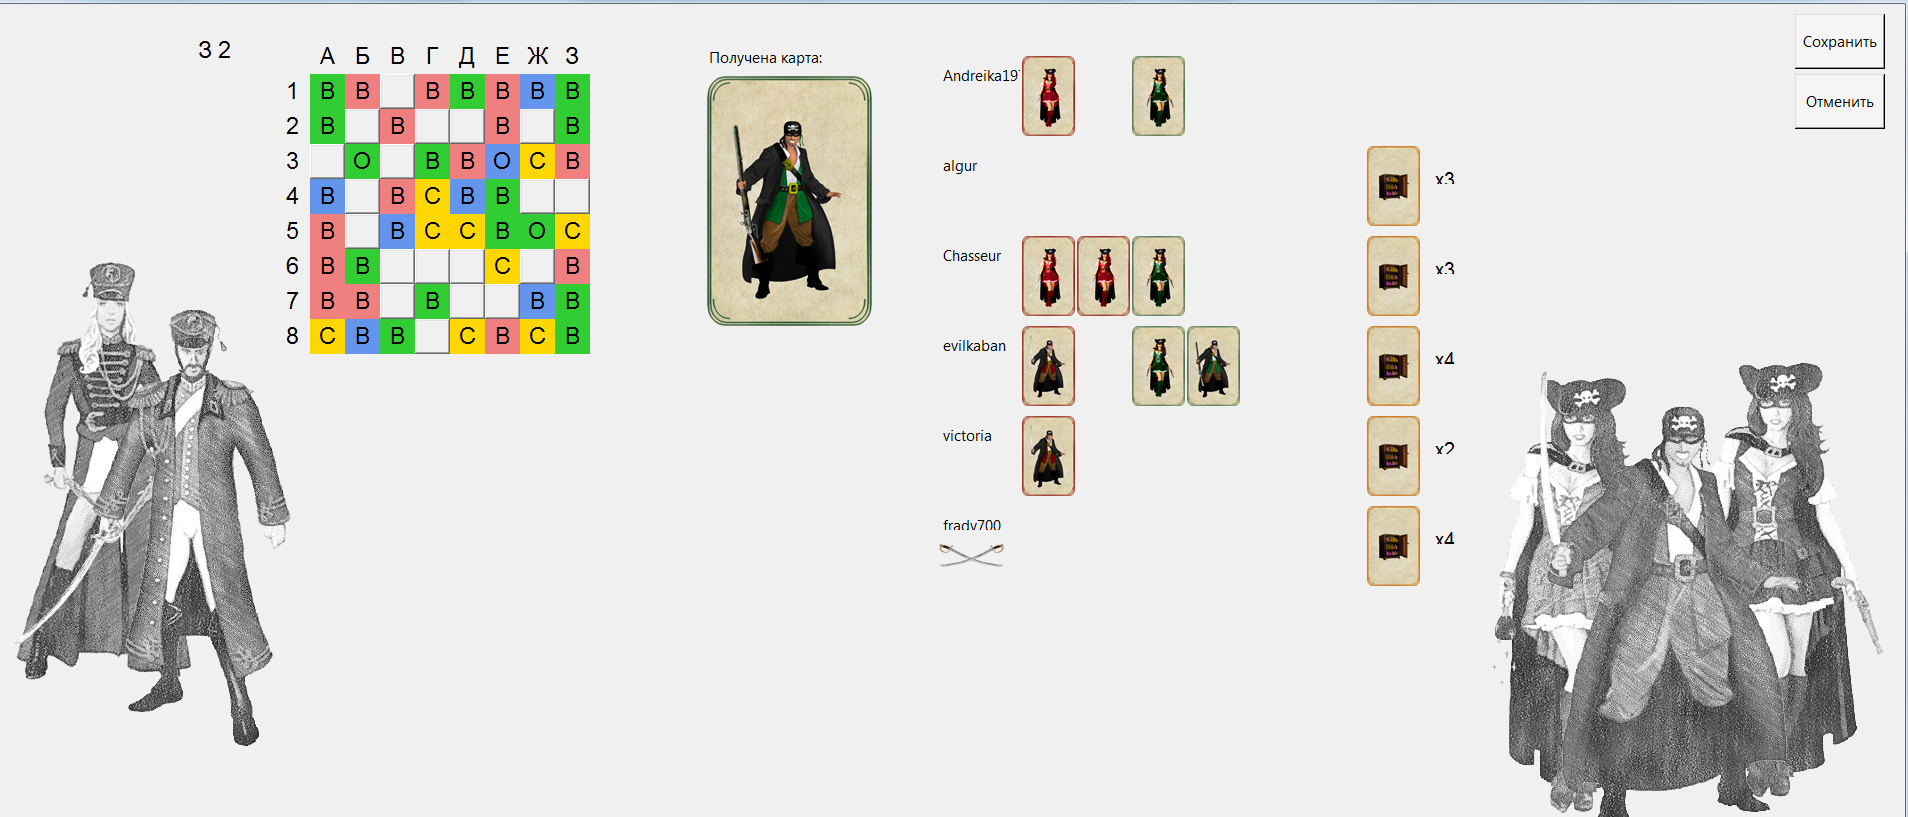Viewport: 1908px width, 817px height.
Task: Click the 'Получена карта:' label
Action: point(766,58)
